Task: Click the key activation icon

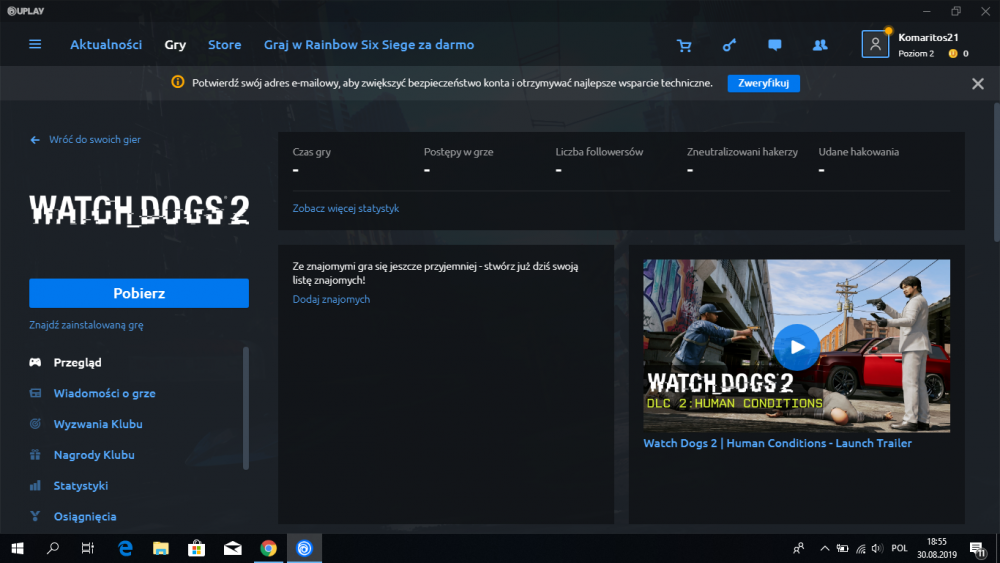Action: [x=729, y=45]
